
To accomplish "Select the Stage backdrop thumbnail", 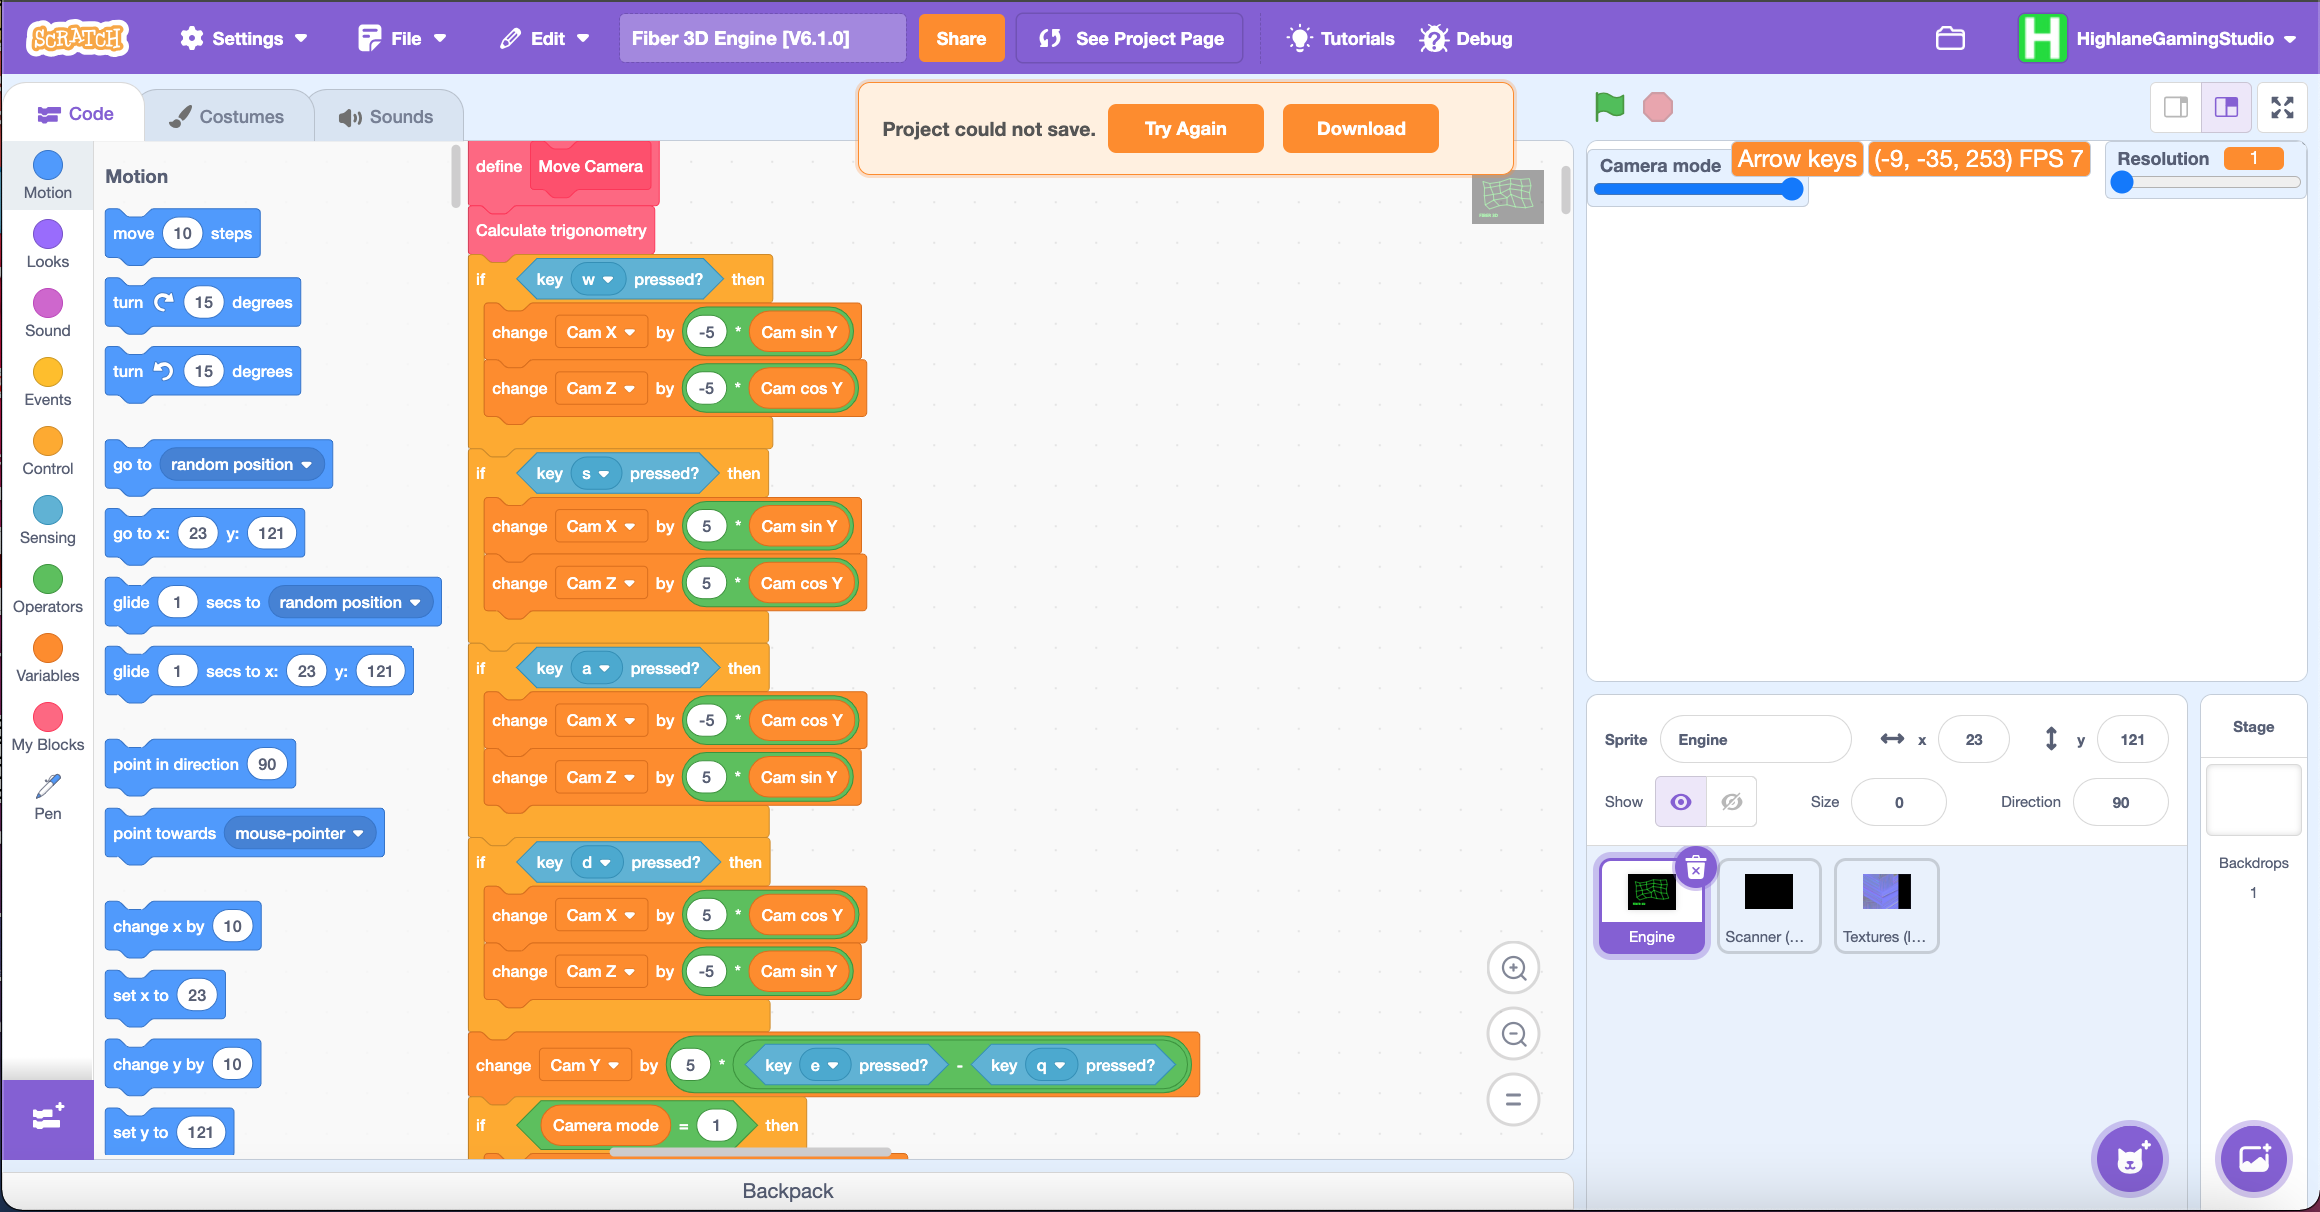I will coord(2254,800).
